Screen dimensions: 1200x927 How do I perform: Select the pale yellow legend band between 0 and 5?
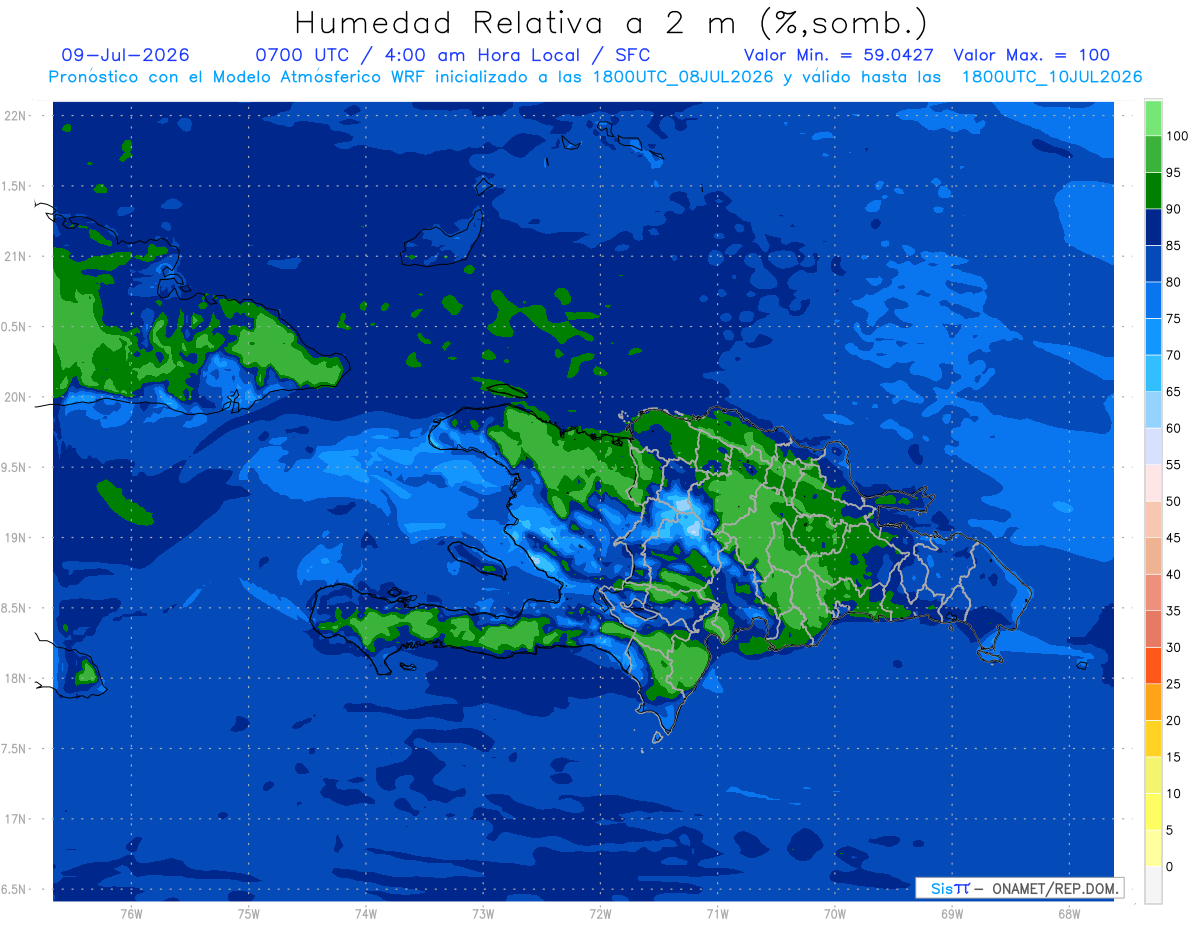pos(1153,848)
